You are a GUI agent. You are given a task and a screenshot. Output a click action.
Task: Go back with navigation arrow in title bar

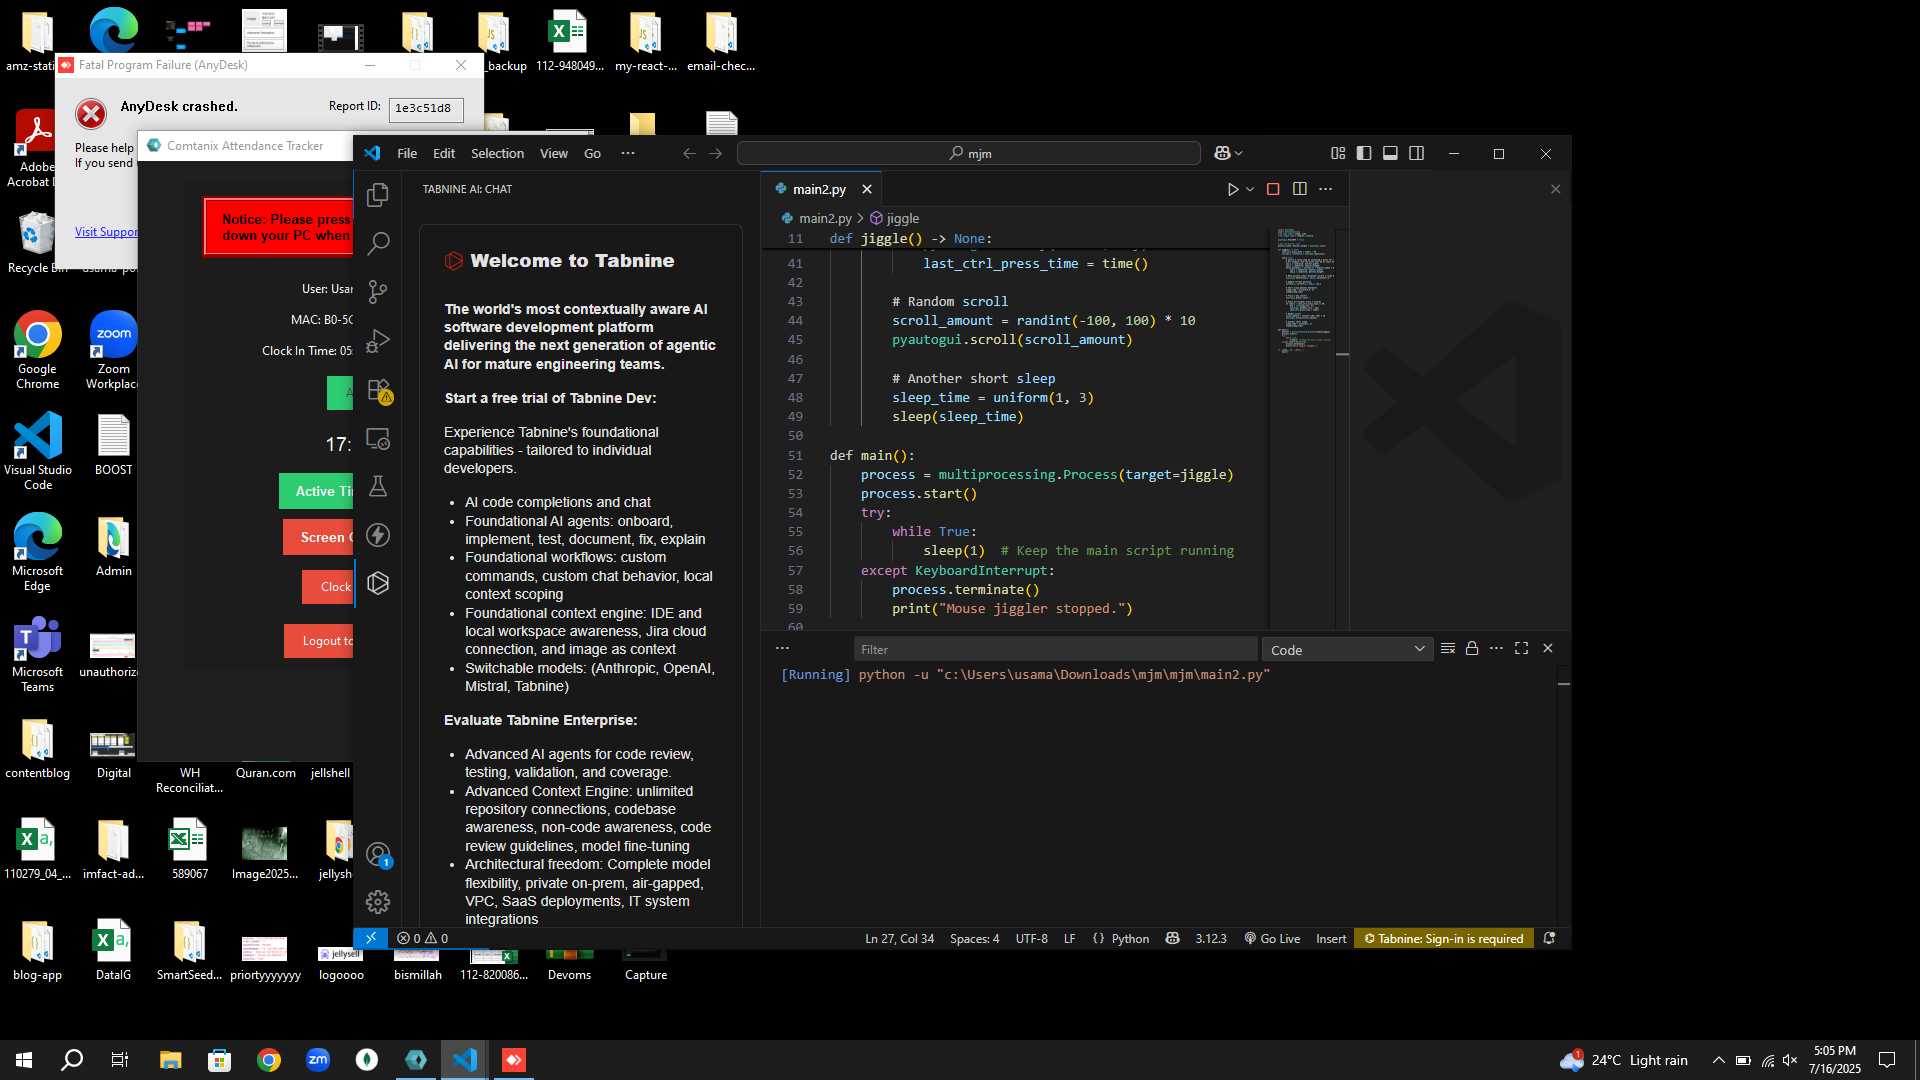689,153
